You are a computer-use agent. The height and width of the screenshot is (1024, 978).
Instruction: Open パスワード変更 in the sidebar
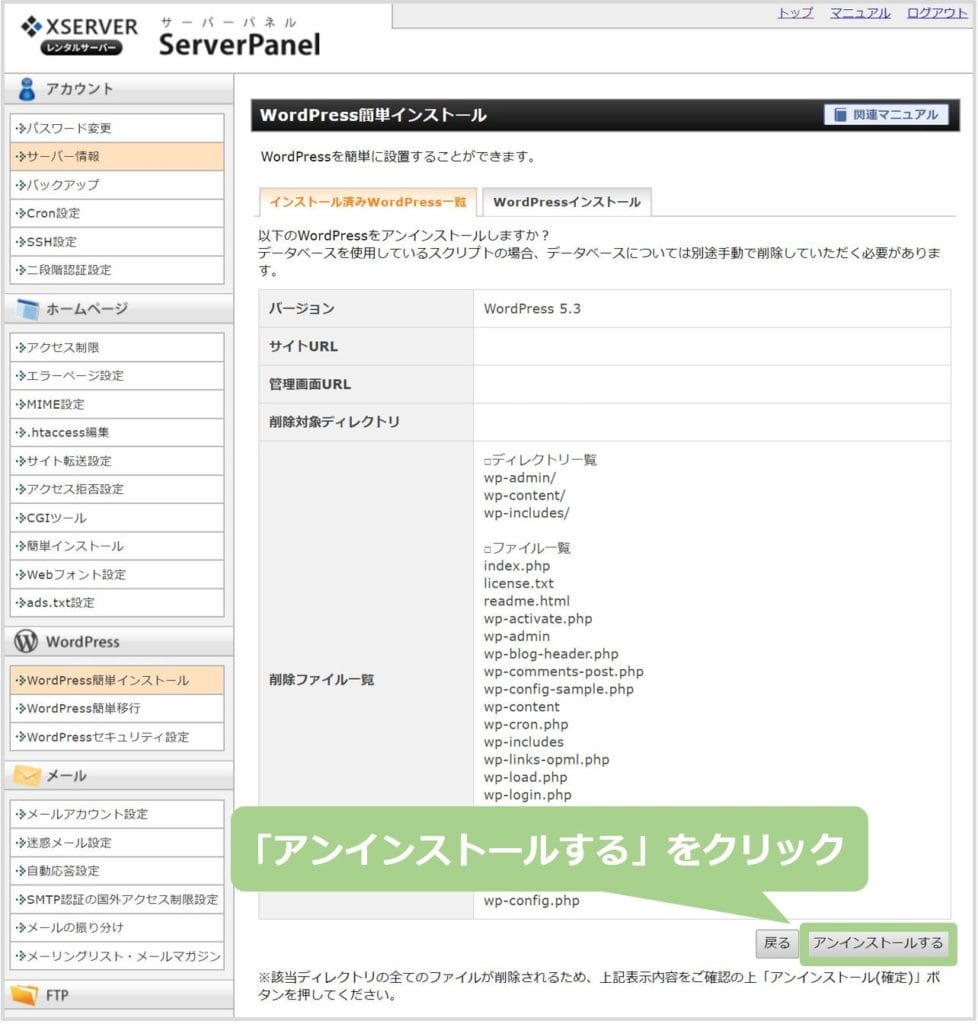tap(69, 129)
